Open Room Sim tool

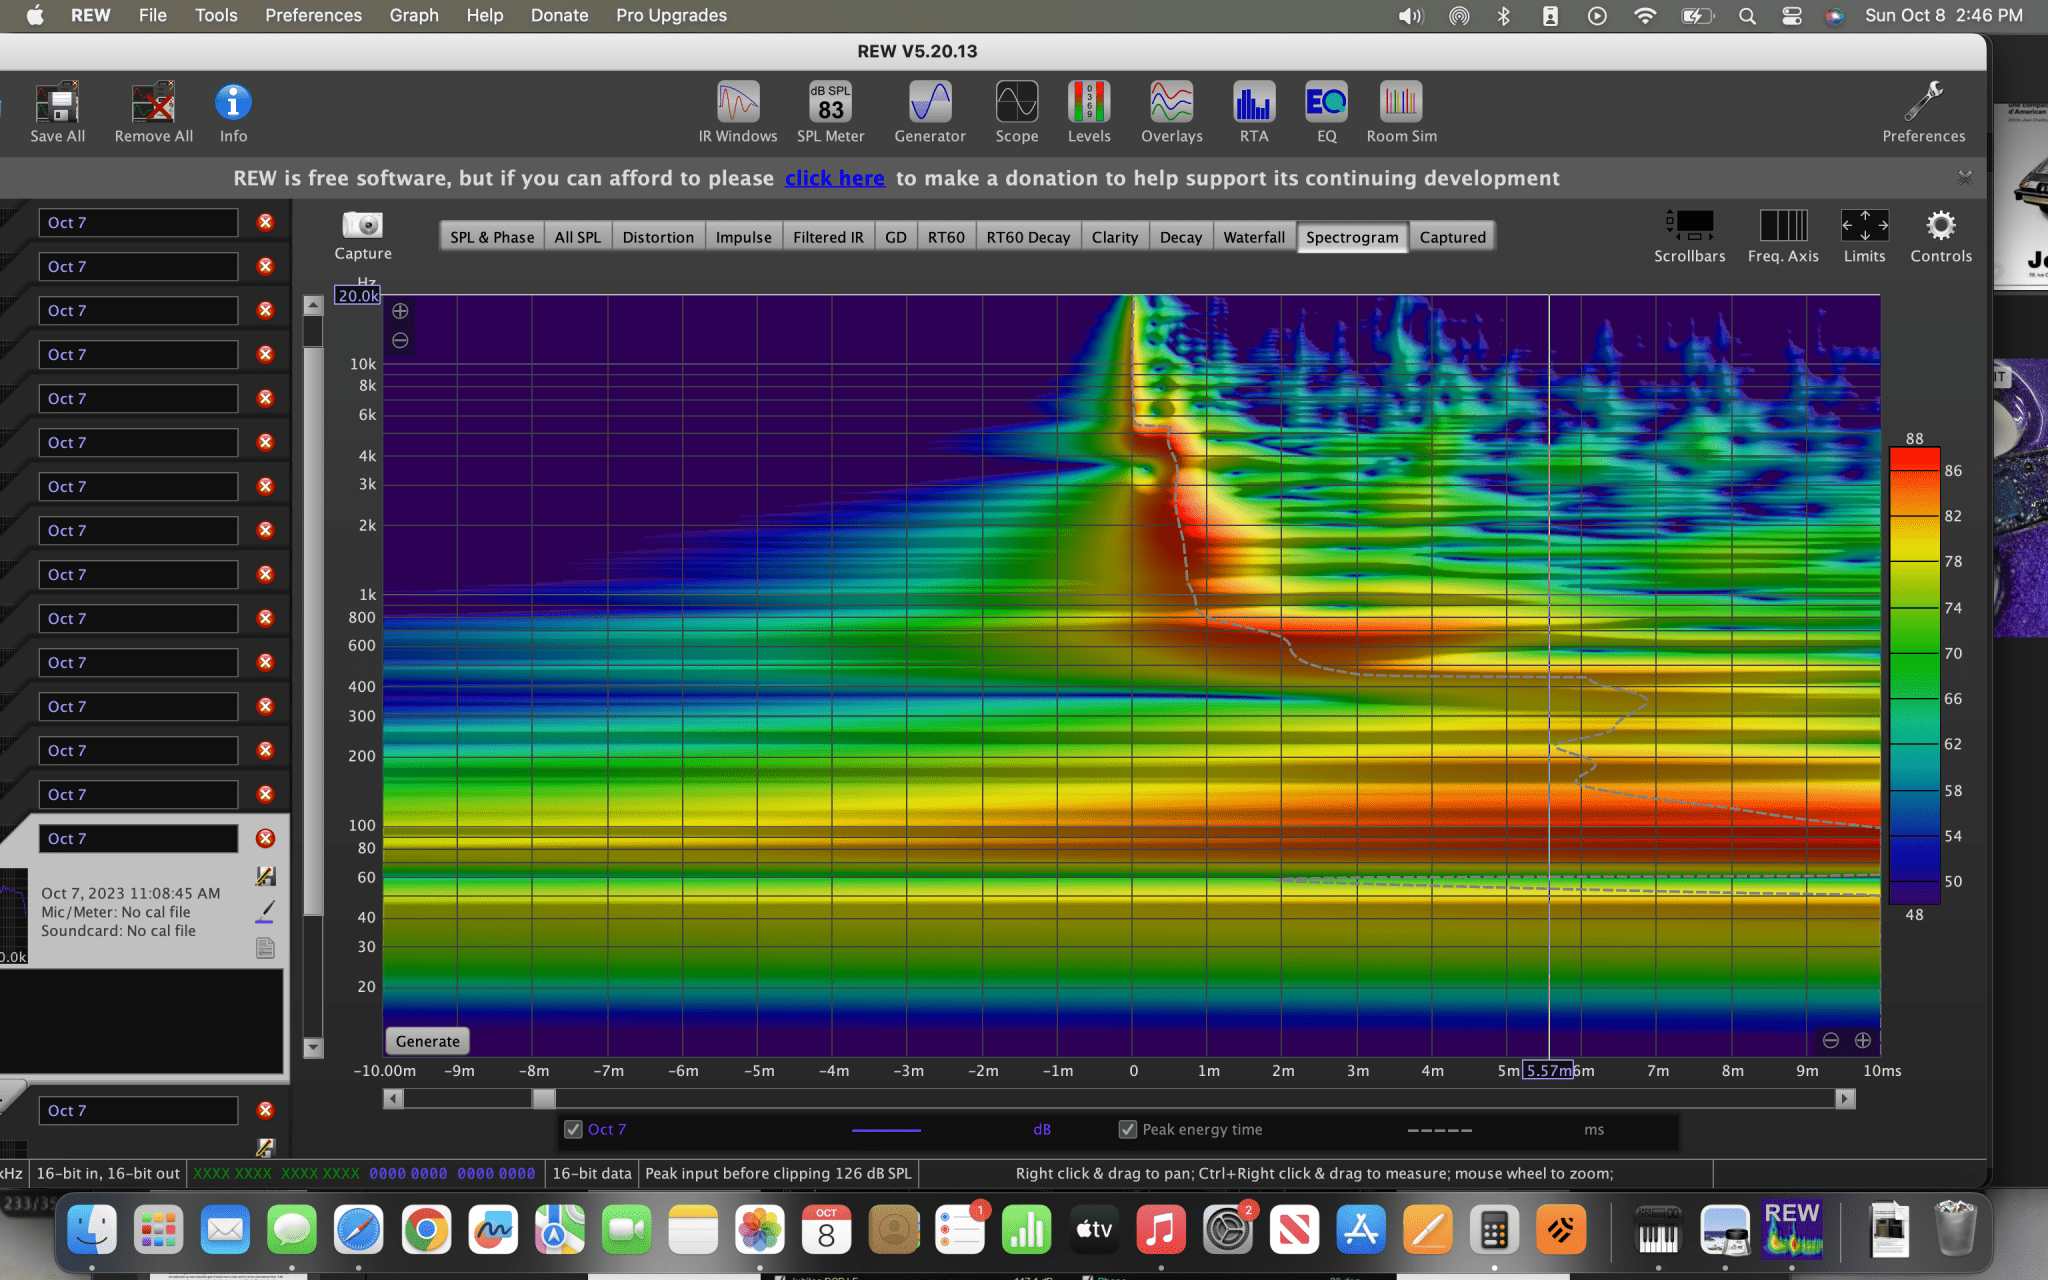tap(1401, 111)
